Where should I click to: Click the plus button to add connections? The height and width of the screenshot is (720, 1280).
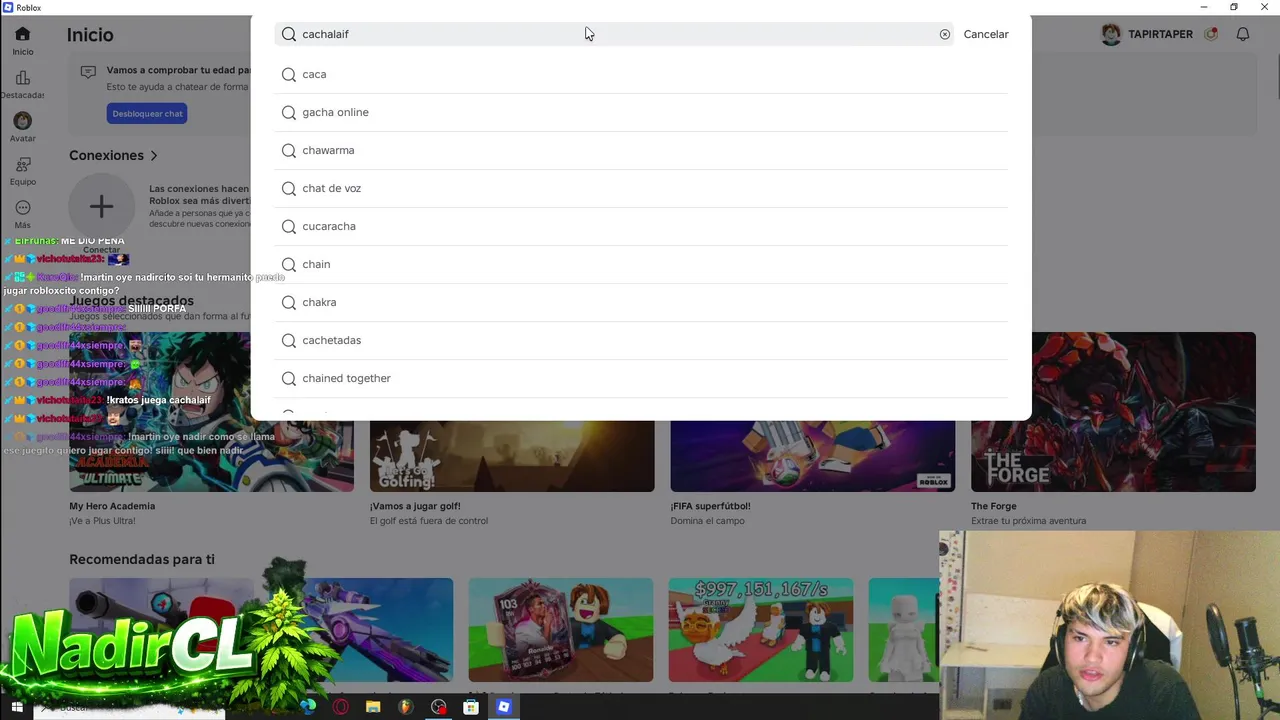(x=101, y=207)
